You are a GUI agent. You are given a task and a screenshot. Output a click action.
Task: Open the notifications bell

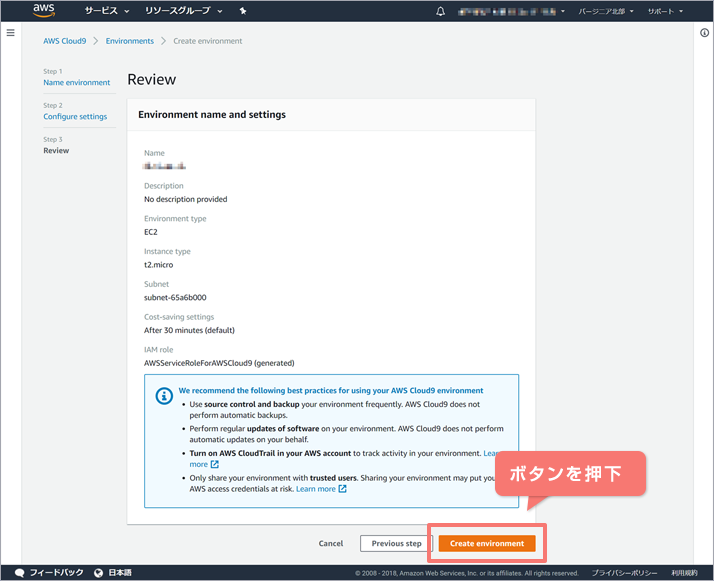coord(440,11)
